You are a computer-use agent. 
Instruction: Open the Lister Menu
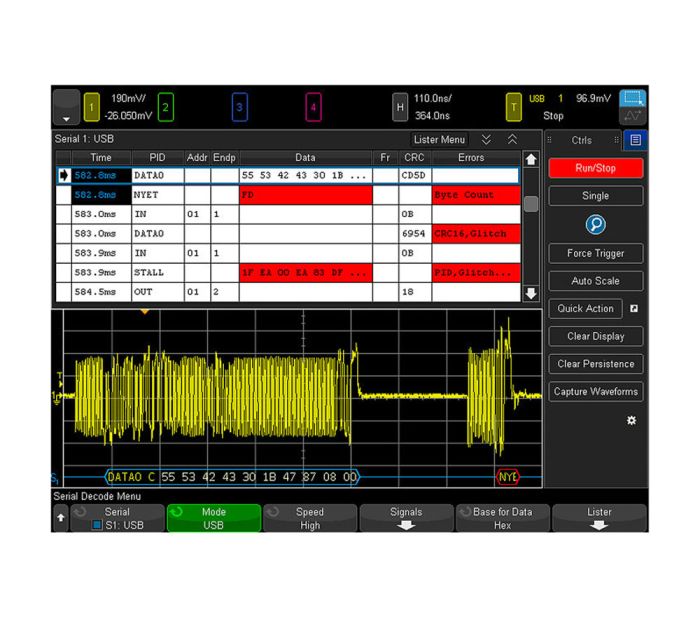439,140
